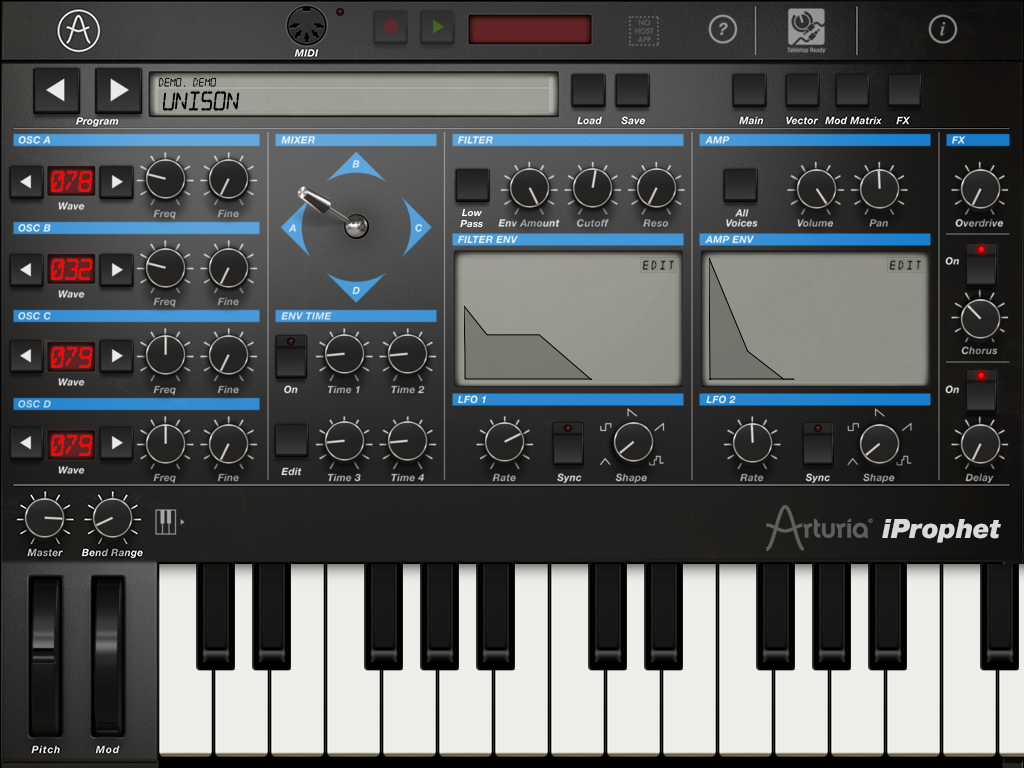Click the Env Time Edit button
Image resolution: width=1024 pixels, height=768 pixels.
click(291, 440)
